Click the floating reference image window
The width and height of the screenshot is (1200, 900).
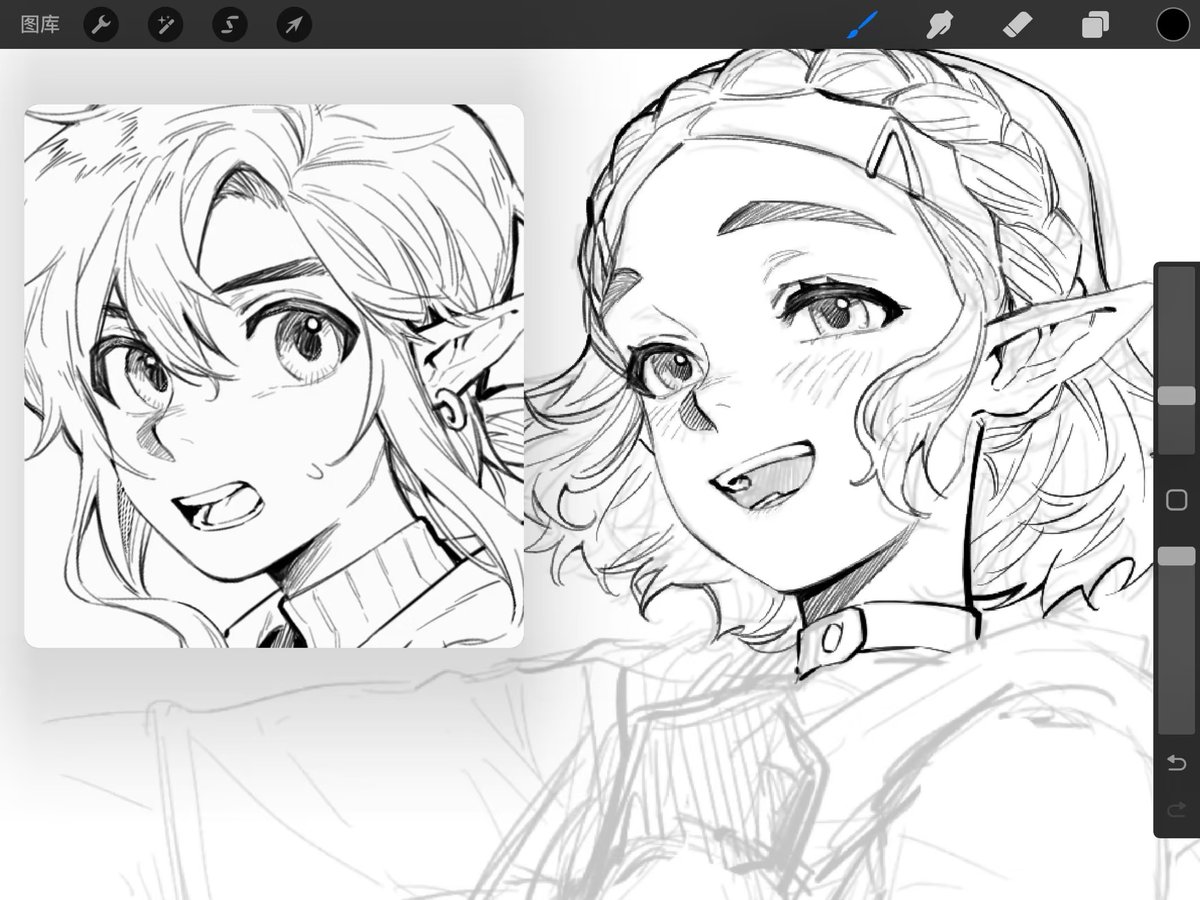pyautogui.click(x=274, y=376)
